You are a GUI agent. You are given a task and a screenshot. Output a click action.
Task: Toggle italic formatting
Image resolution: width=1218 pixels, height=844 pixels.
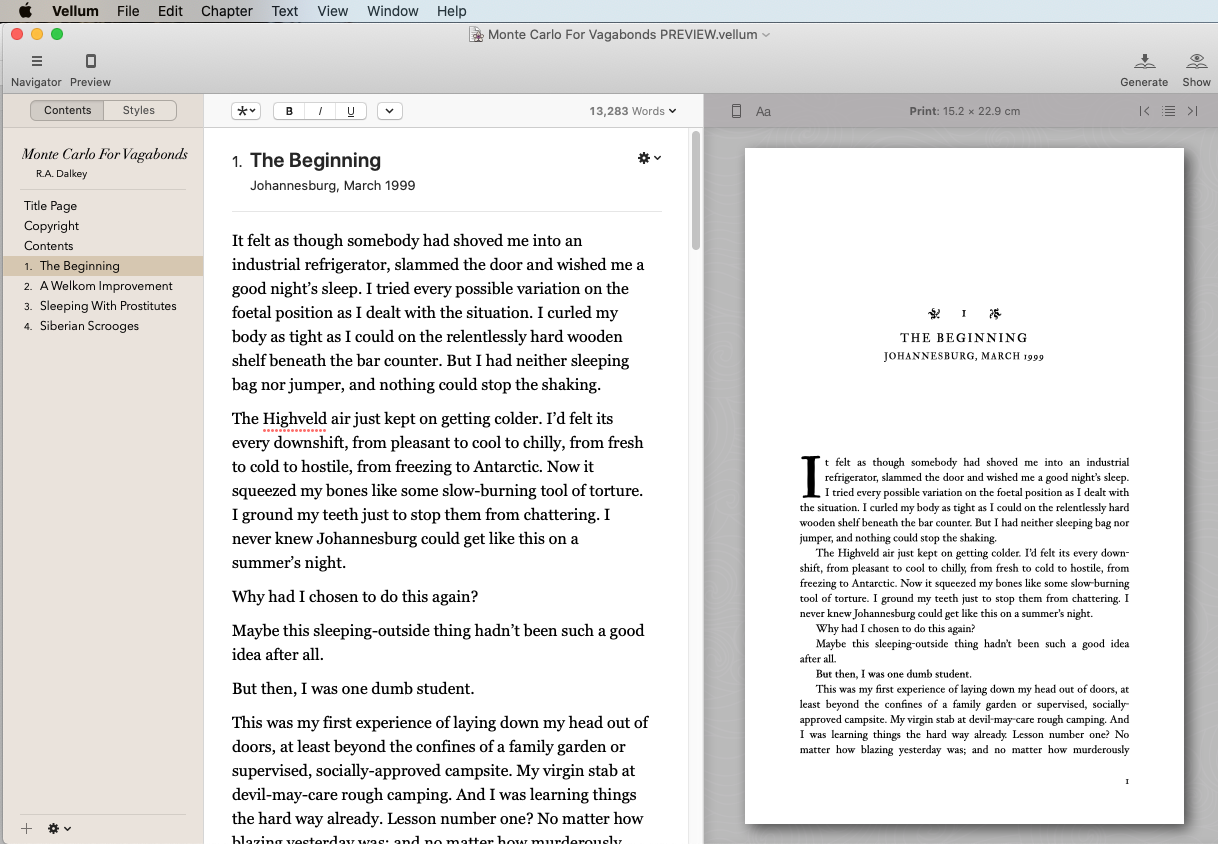point(319,111)
